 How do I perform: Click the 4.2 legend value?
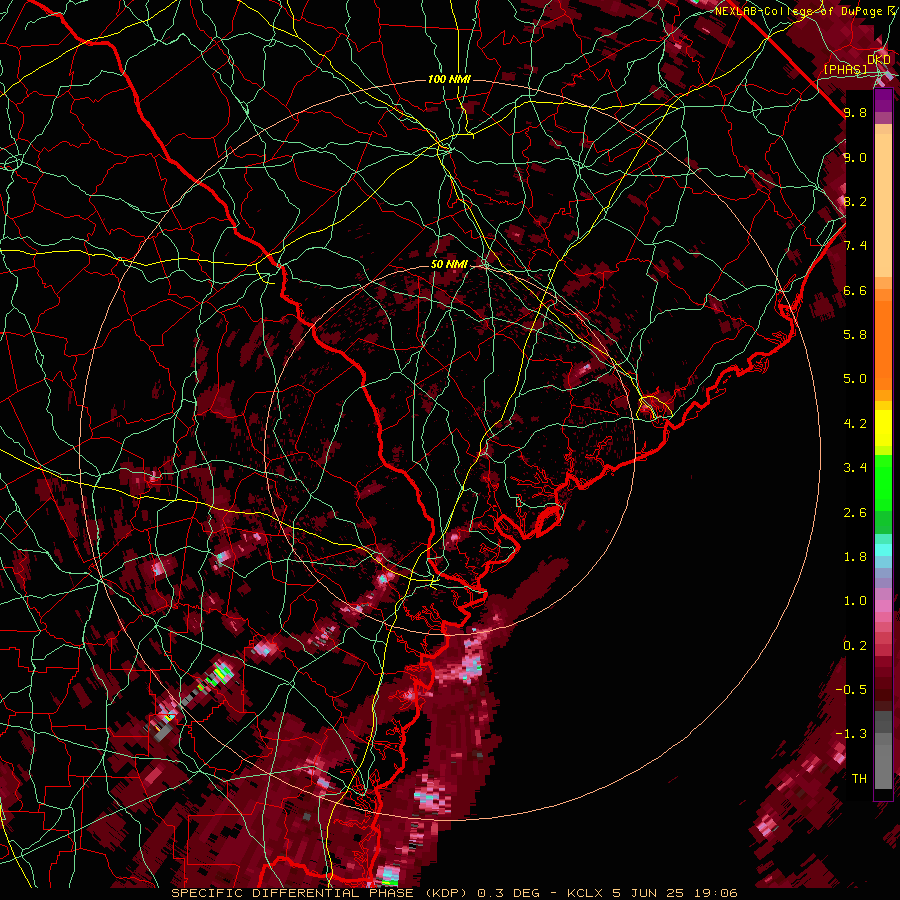click(855, 424)
